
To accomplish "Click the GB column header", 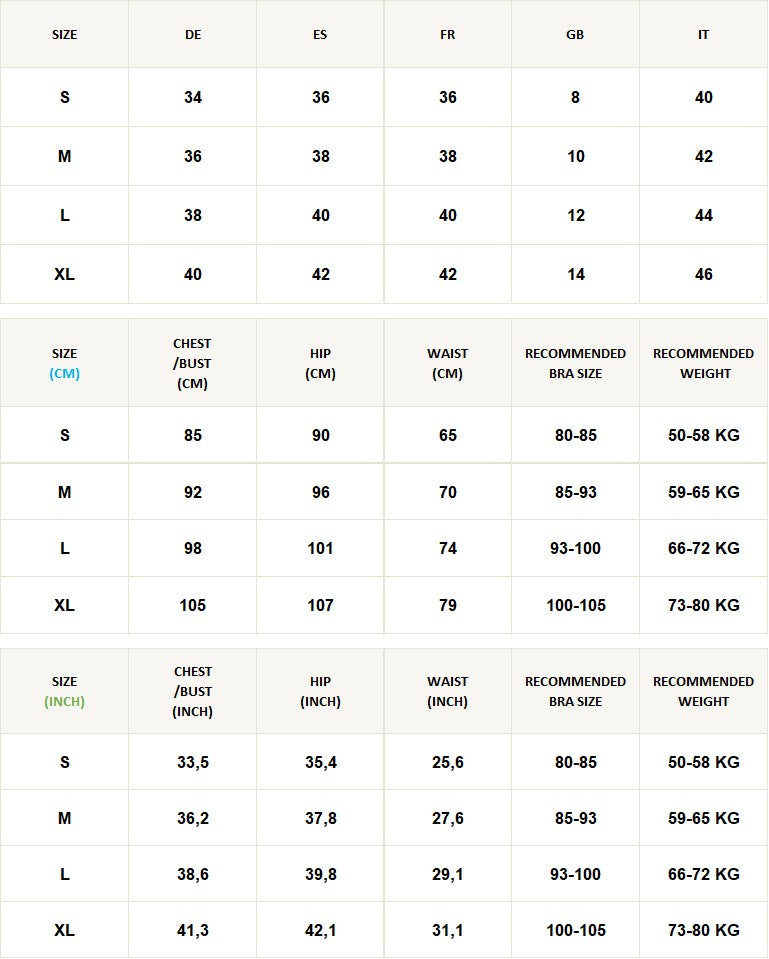I will tap(575, 35).
